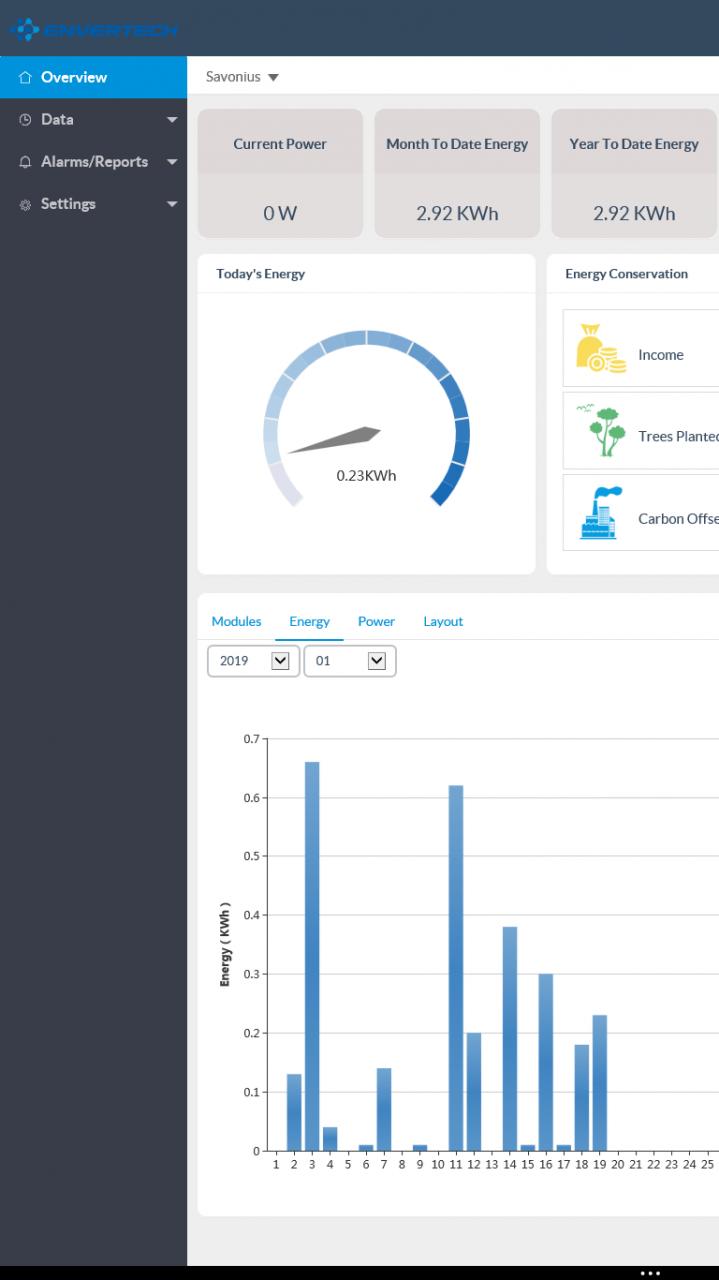Viewport: 719px width, 1280px height.
Task: Open the Data menu item
Action: point(93,119)
